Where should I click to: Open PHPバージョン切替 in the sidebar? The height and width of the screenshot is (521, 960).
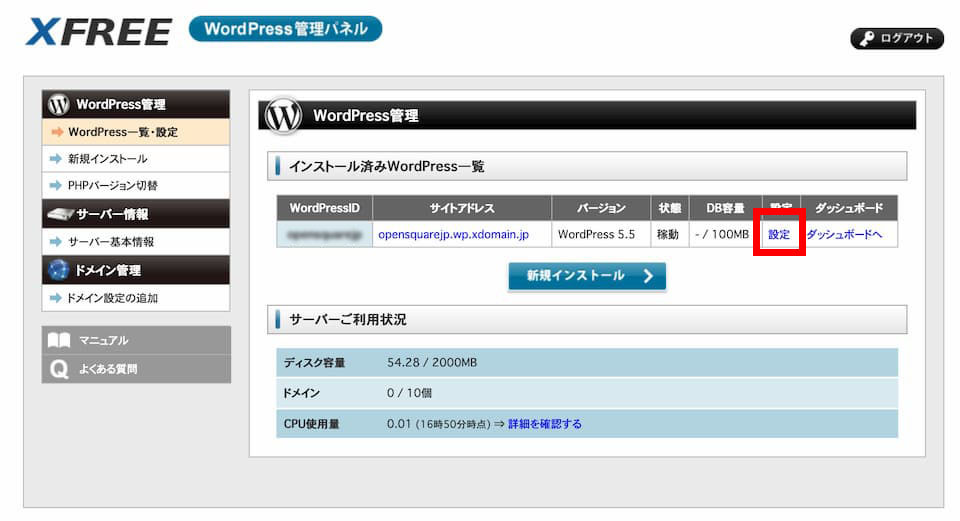point(112,185)
